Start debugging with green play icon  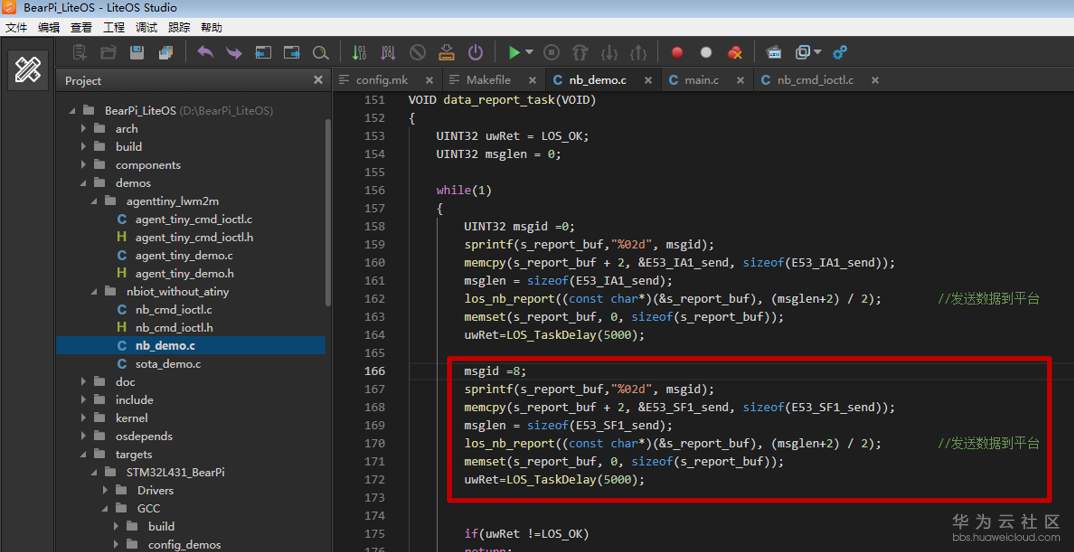(x=514, y=53)
